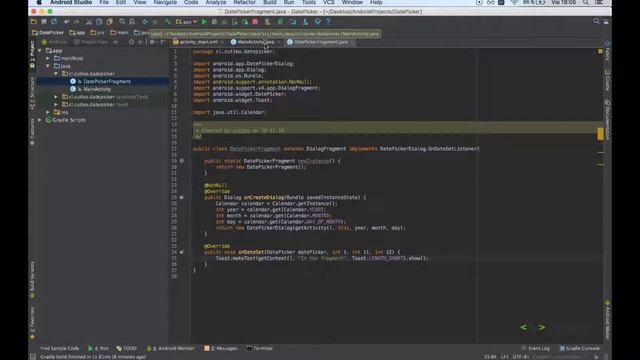Click DatePicker breadcrumb in navigation bar
Image resolution: width=640 pixels, height=360 pixels.
[x=48, y=33]
